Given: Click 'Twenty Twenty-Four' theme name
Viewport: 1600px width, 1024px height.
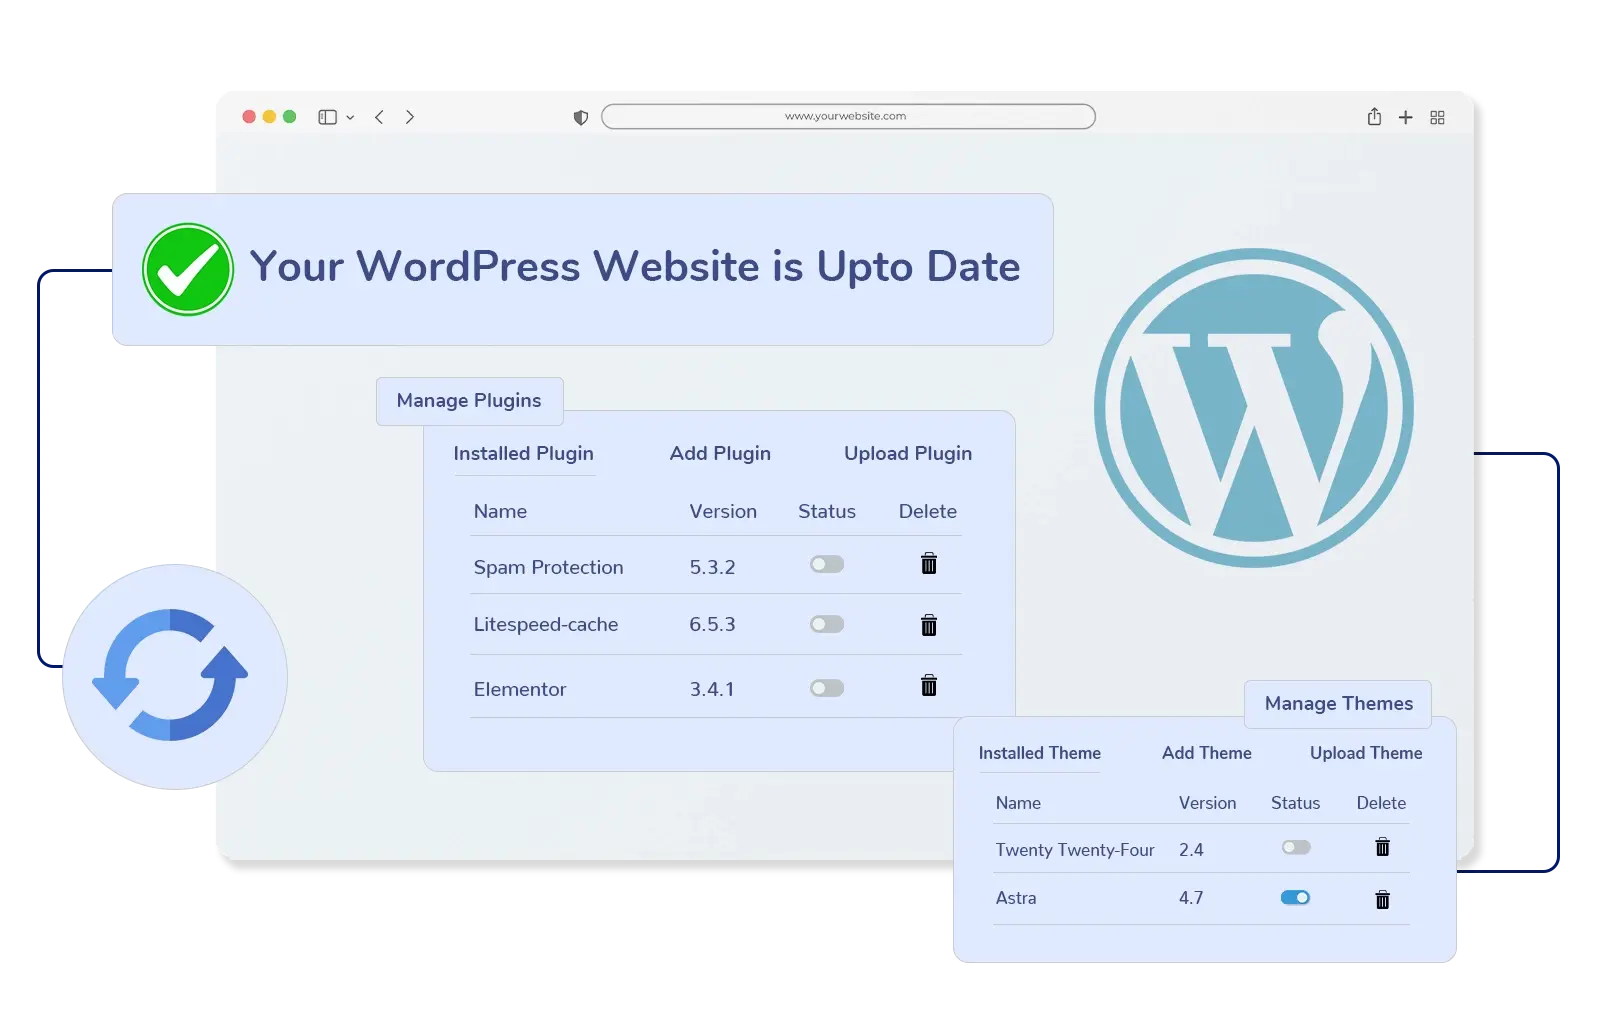Looking at the screenshot, I should pos(1075,850).
